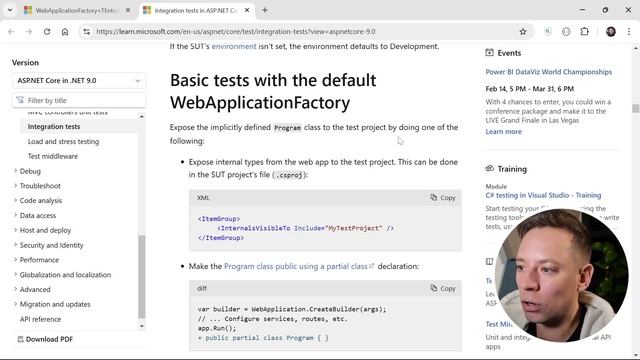
Task: Follow the environment link
Action: coord(234,46)
